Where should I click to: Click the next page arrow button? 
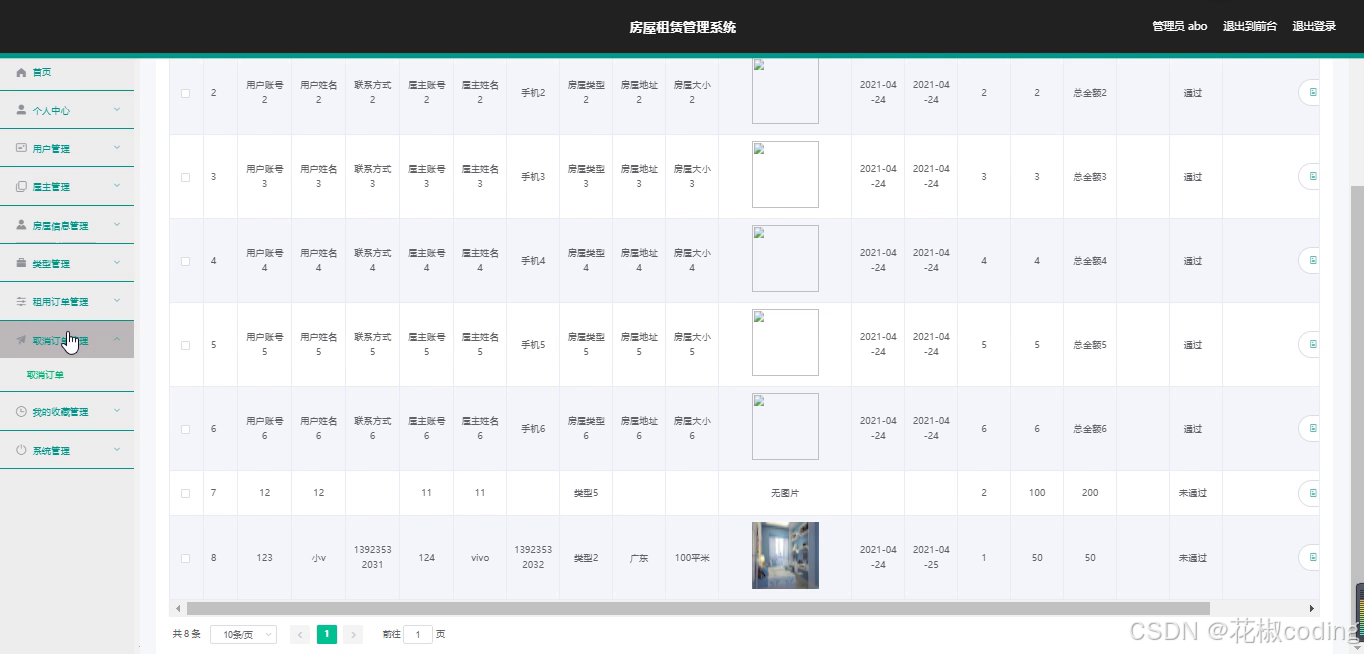(353, 634)
